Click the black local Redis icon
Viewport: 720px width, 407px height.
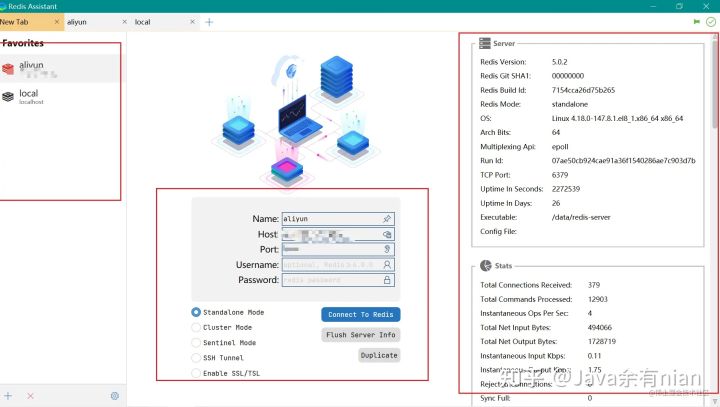point(8,96)
